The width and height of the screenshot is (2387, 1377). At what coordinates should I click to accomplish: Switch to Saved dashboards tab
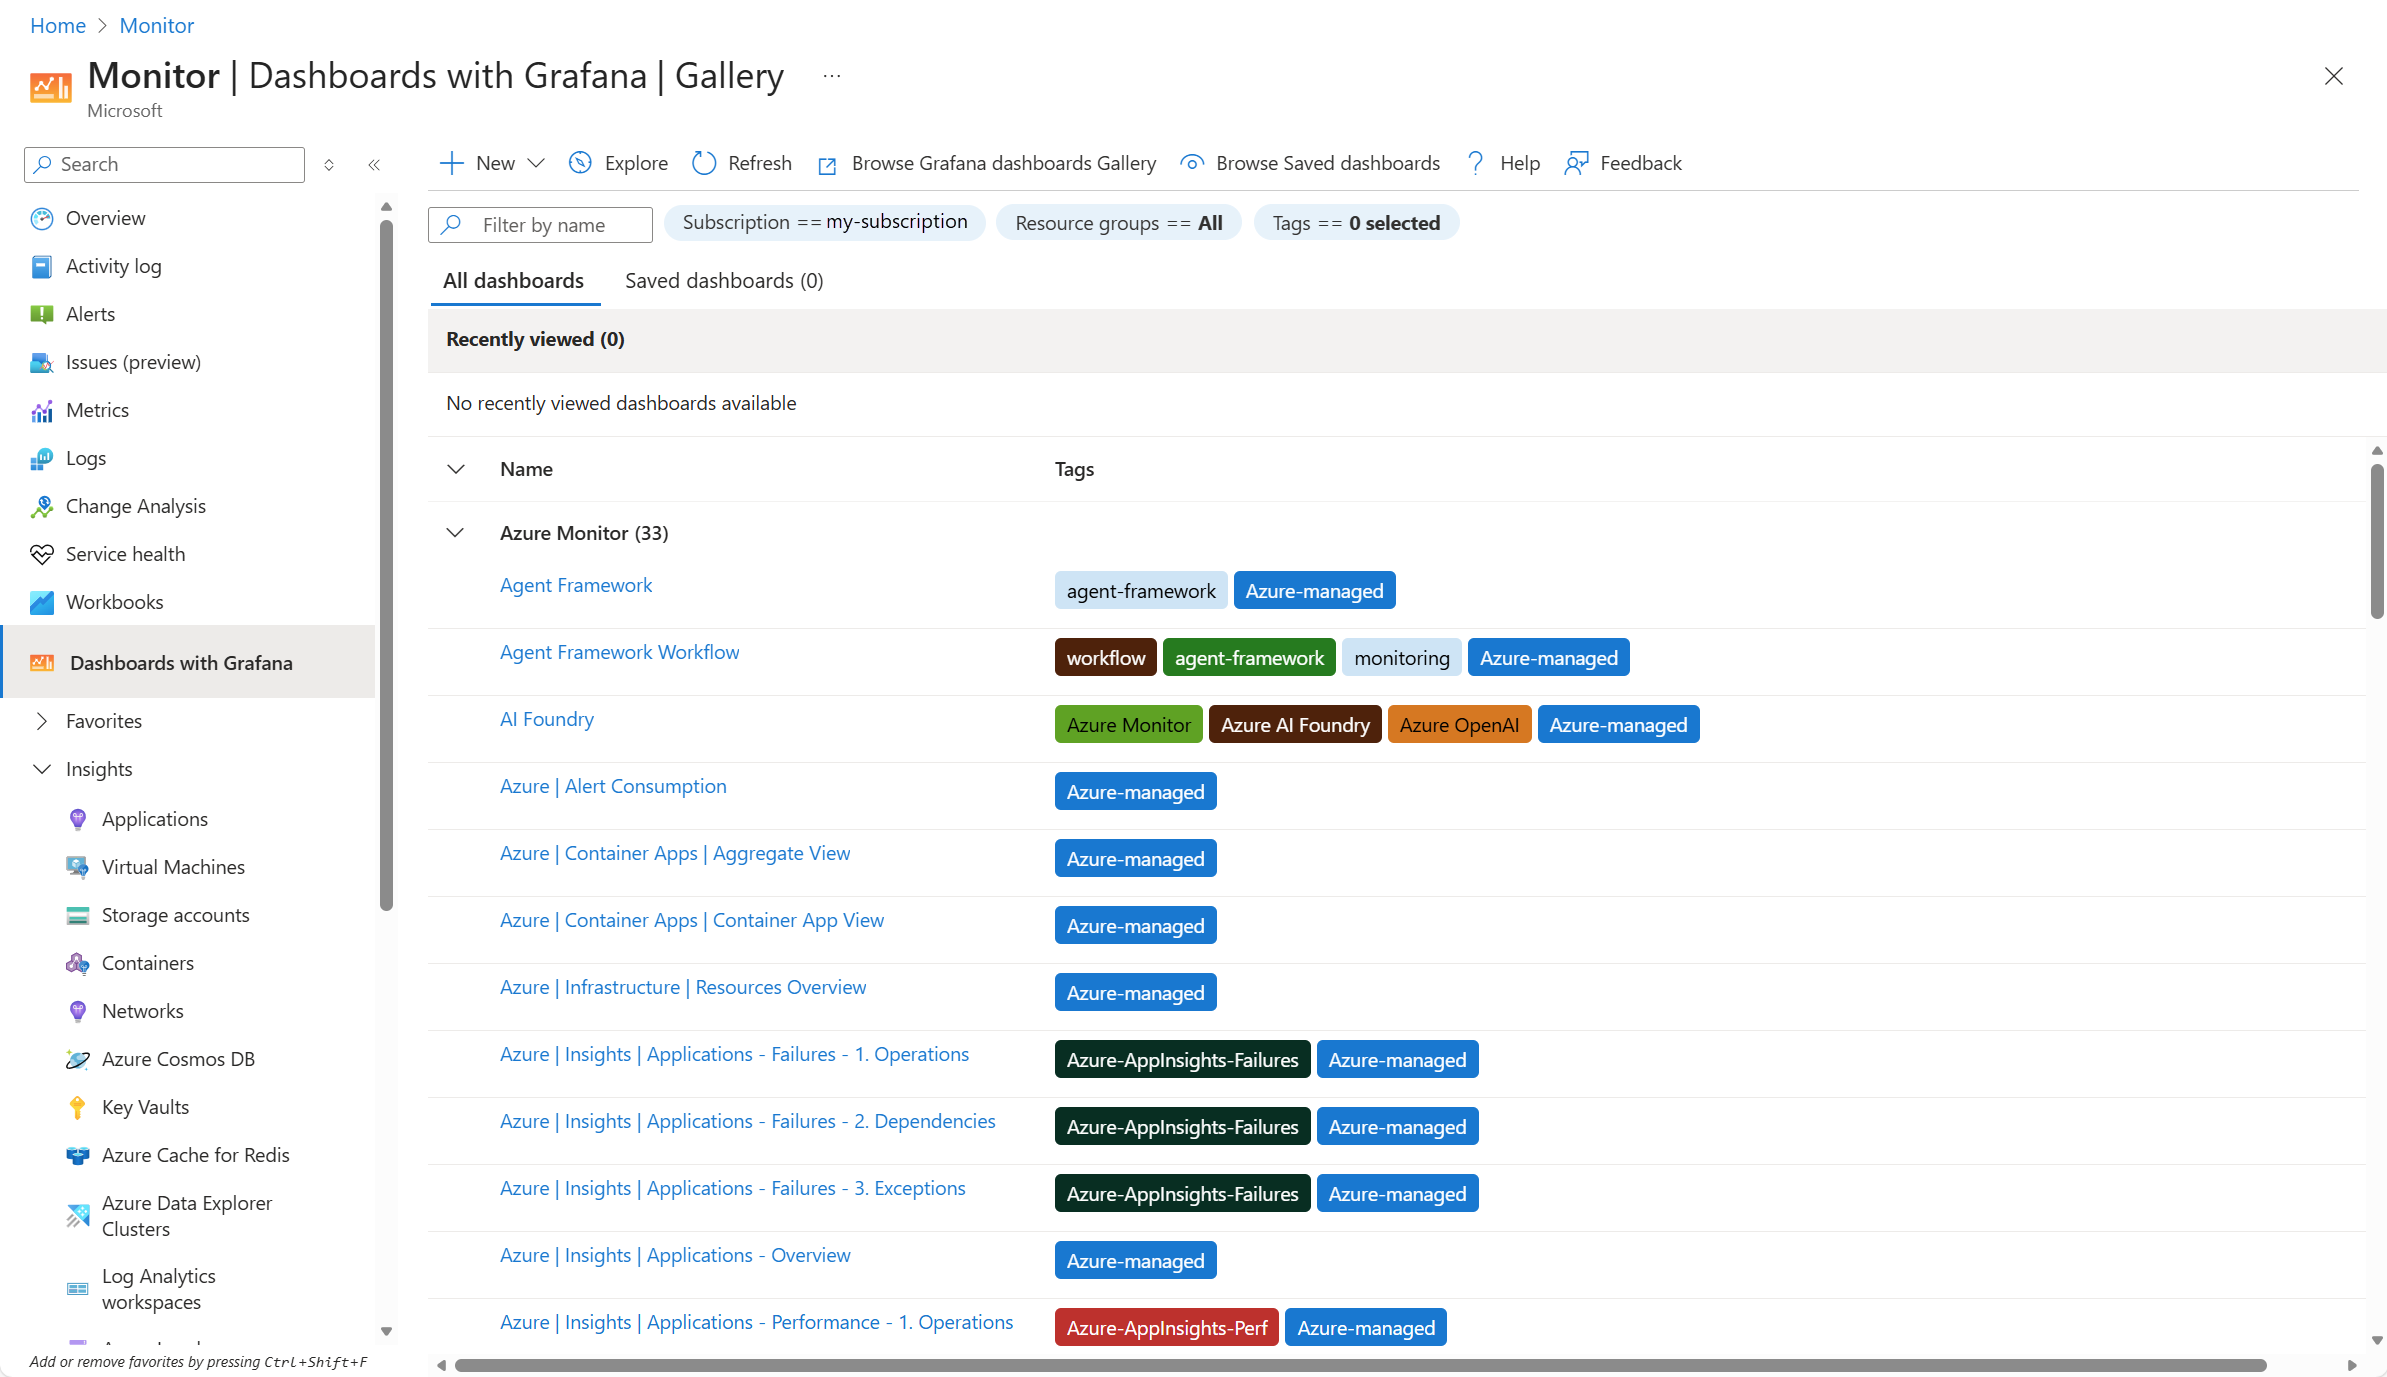click(x=724, y=281)
